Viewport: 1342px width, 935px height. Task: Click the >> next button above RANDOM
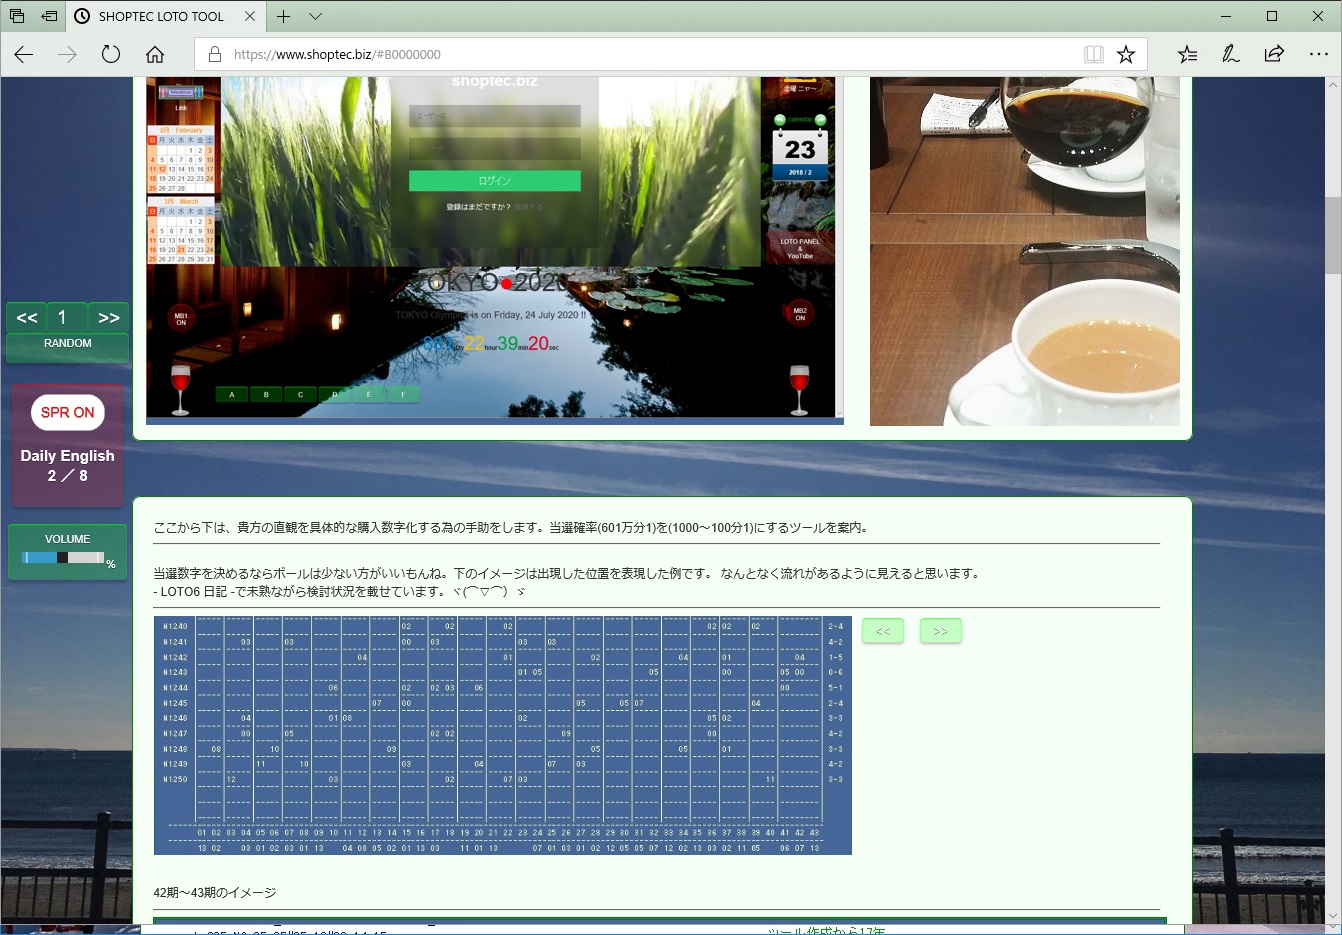108,317
